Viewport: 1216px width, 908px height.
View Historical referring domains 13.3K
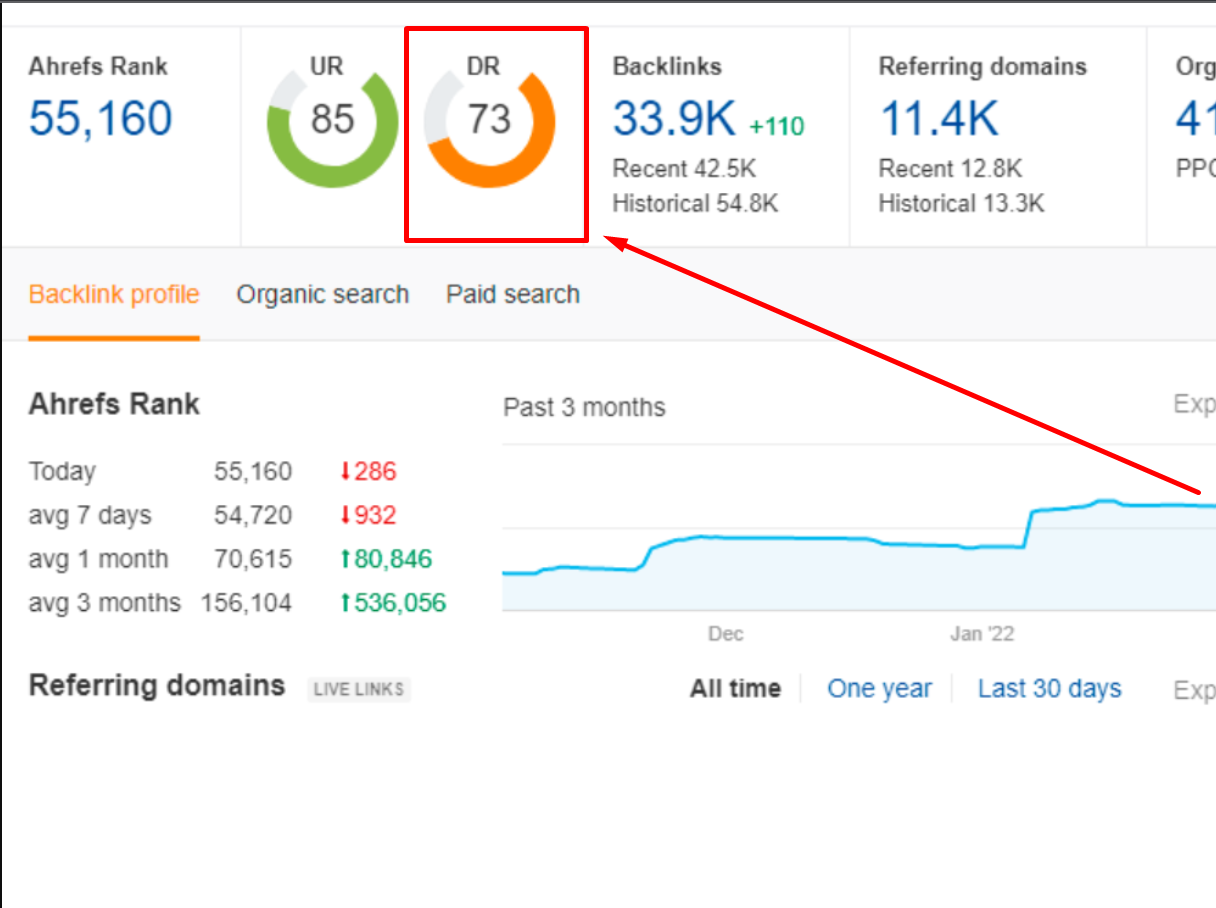click(x=961, y=203)
